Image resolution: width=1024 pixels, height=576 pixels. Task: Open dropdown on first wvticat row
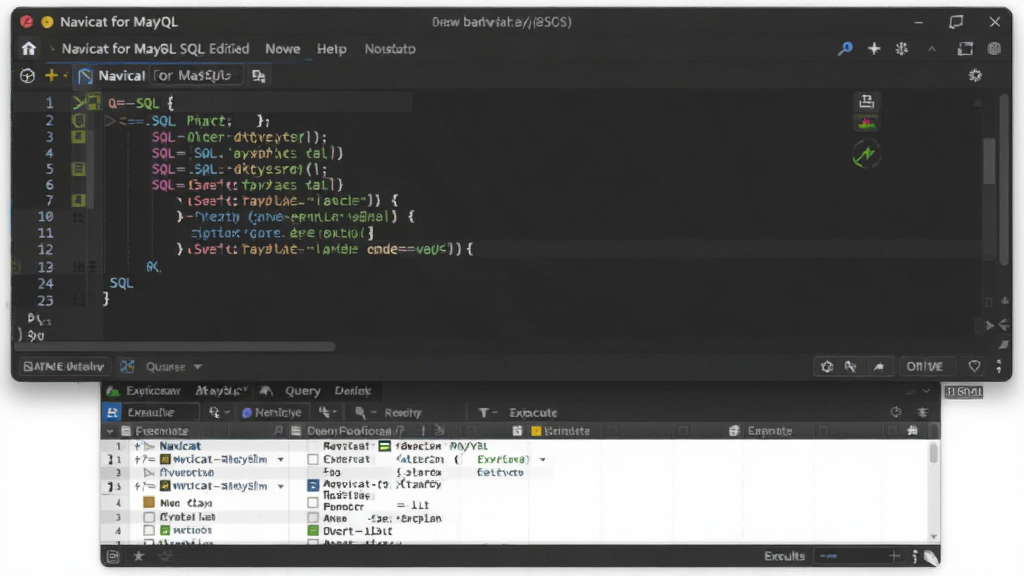(x=281, y=460)
